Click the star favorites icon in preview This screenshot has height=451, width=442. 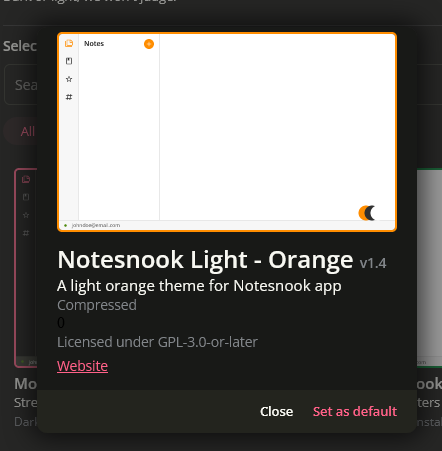click(69, 79)
